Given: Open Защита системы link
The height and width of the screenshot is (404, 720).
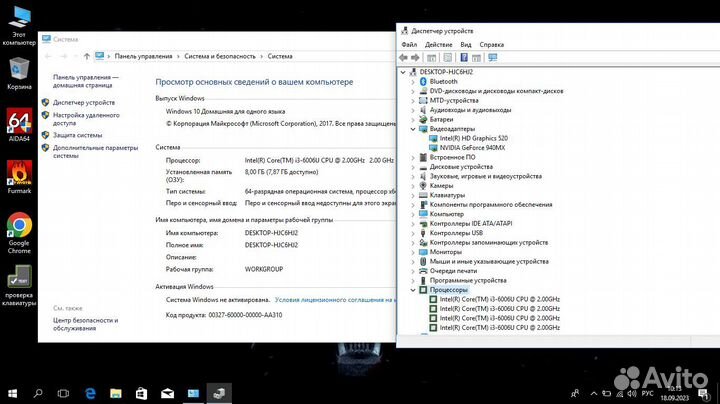Looking at the screenshot, I should (x=77, y=135).
